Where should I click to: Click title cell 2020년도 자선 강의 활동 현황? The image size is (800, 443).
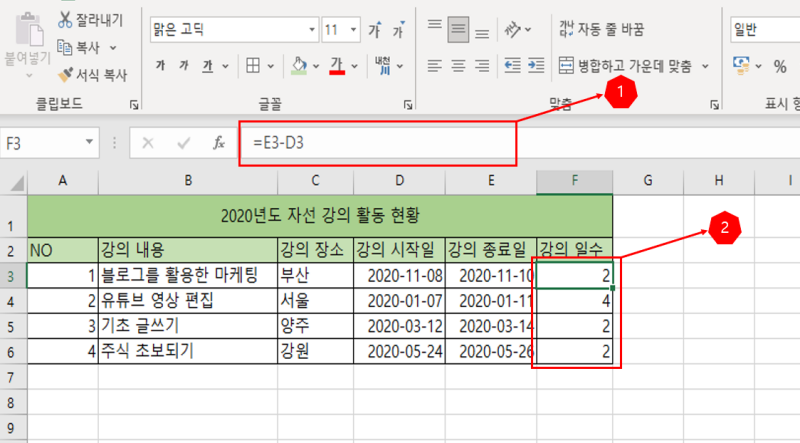click(x=320, y=215)
